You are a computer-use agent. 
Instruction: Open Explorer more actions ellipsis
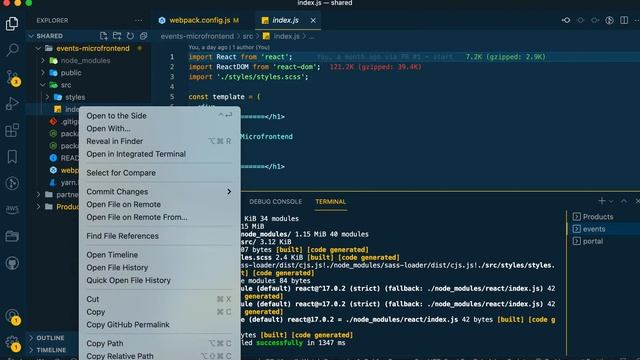pyautogui.click(x=139, y=20)
